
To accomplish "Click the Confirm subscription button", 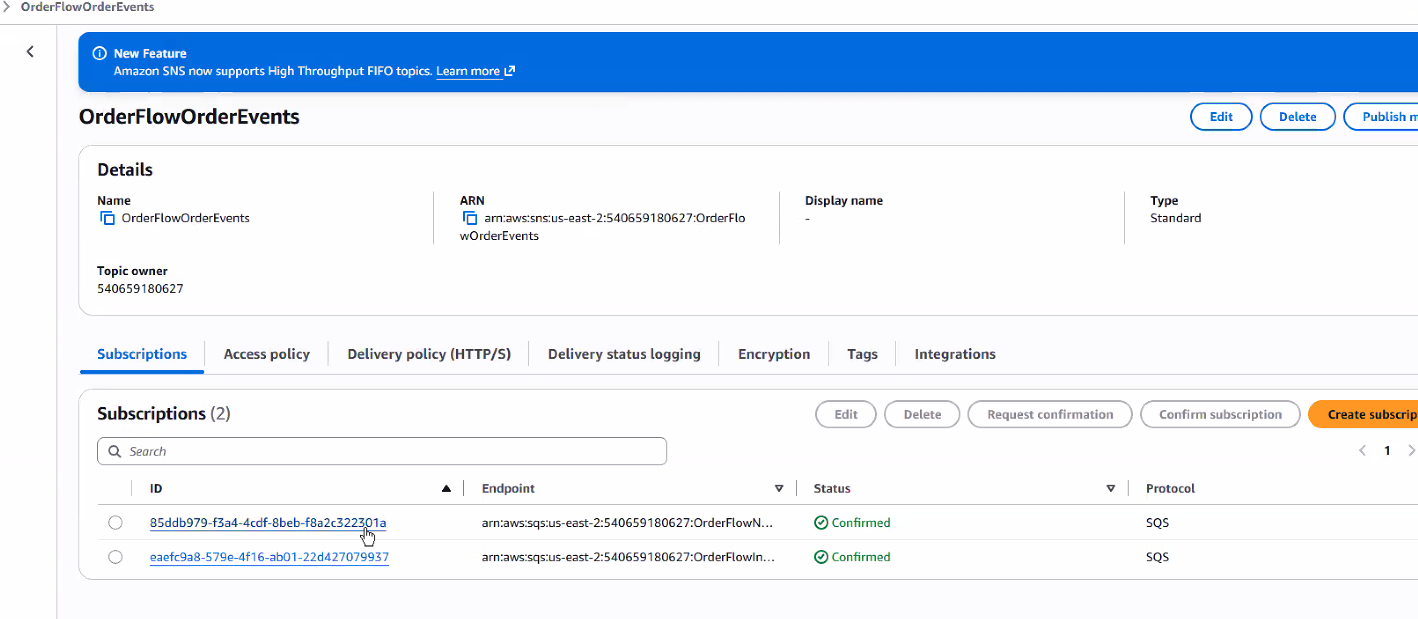I will click(x=1220, y=414).
